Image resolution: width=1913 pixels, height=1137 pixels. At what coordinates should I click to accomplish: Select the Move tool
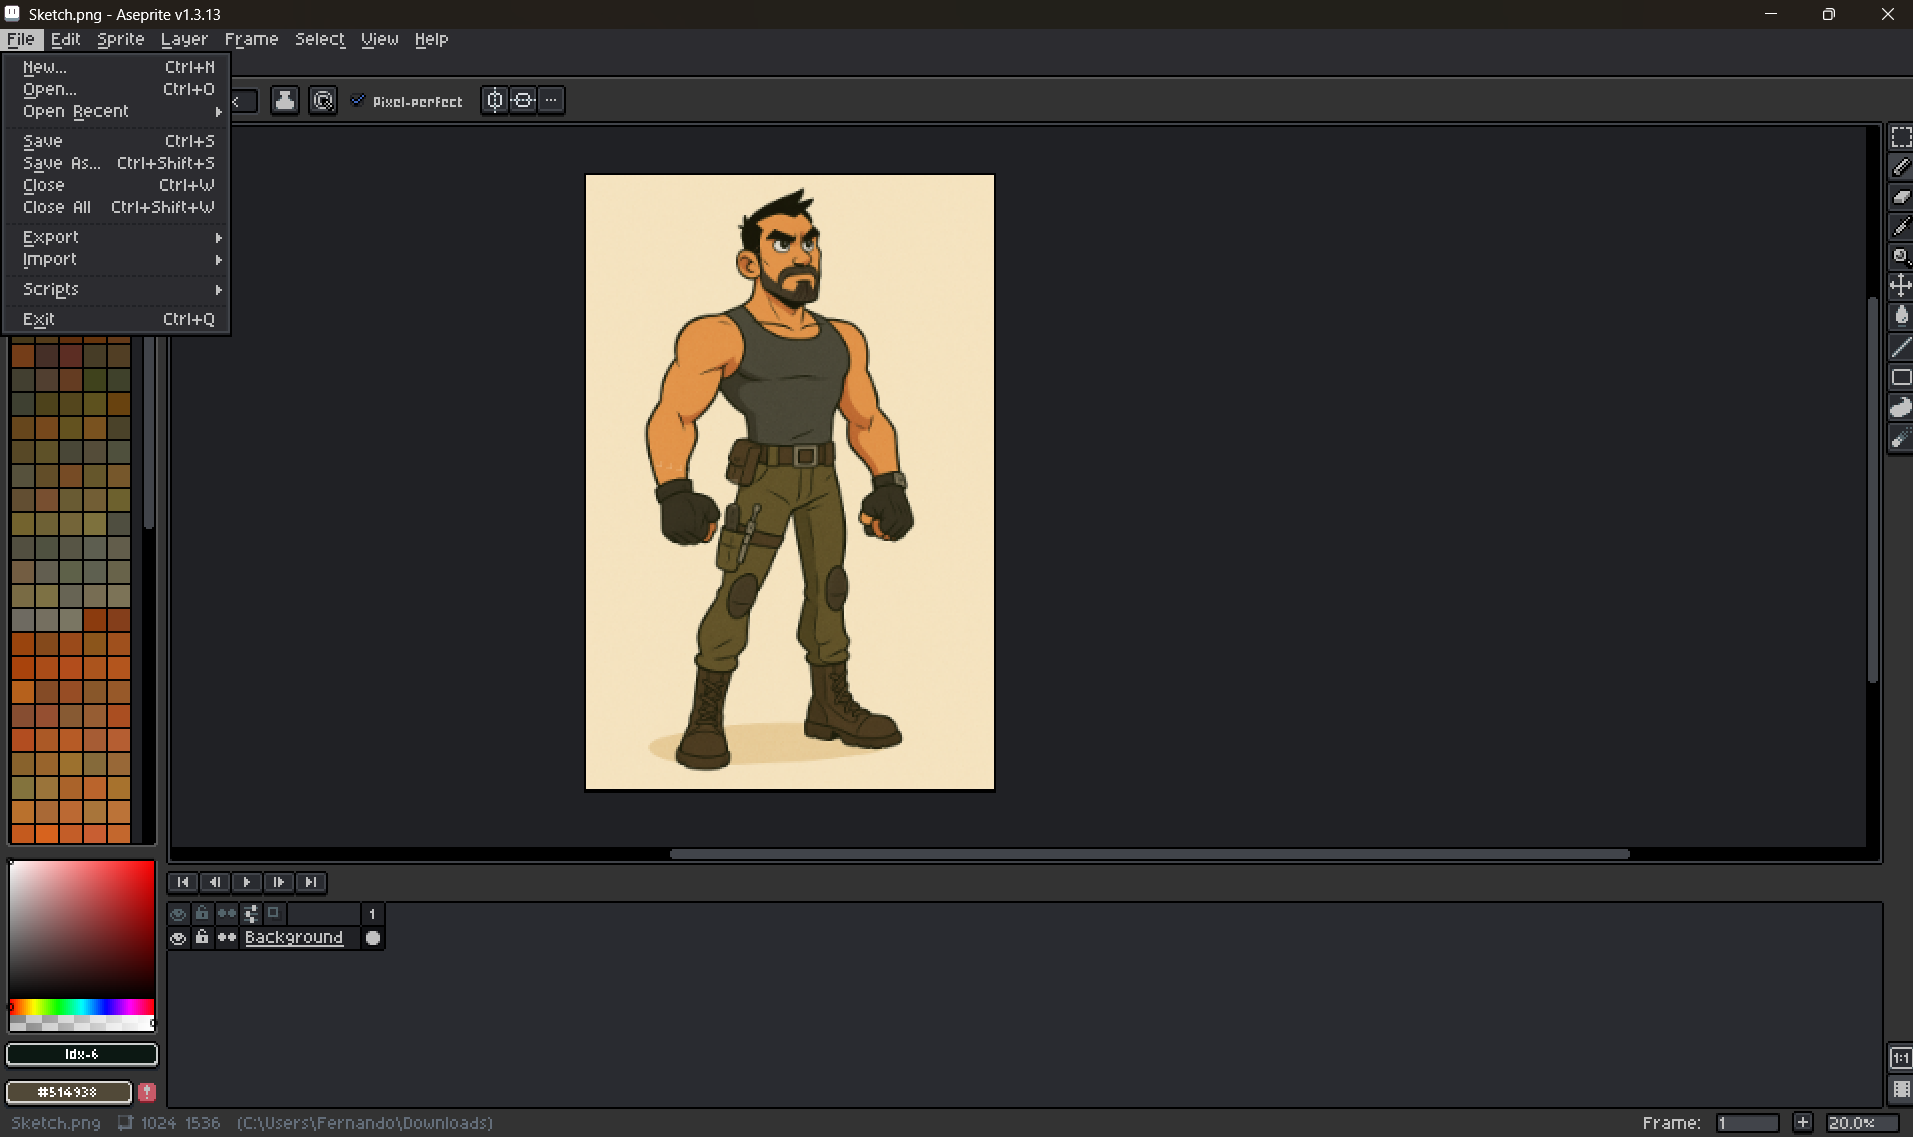coord(1900,287)
